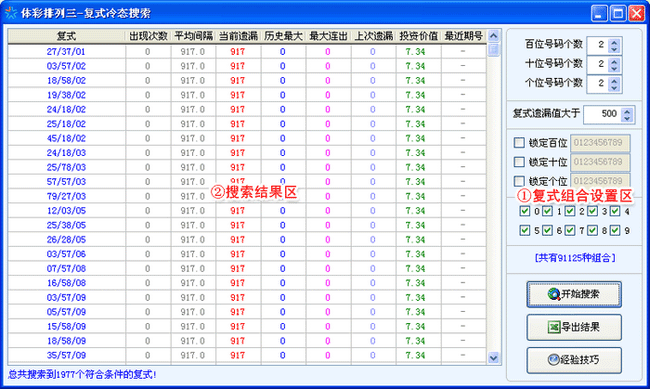Increase 十位号码个数 with the up arrow
Image resolution: width=650 pixels, height=389 pixels.
614,61
